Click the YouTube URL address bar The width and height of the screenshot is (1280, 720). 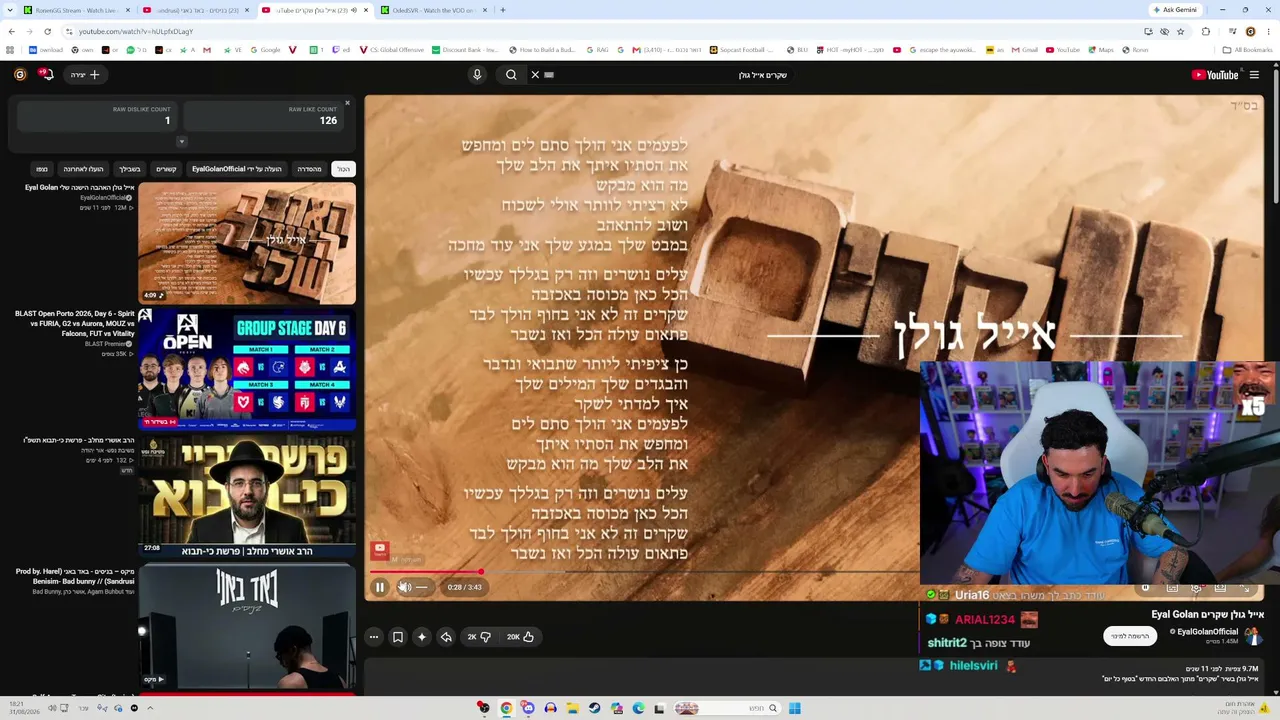click(x=600, y=31)
